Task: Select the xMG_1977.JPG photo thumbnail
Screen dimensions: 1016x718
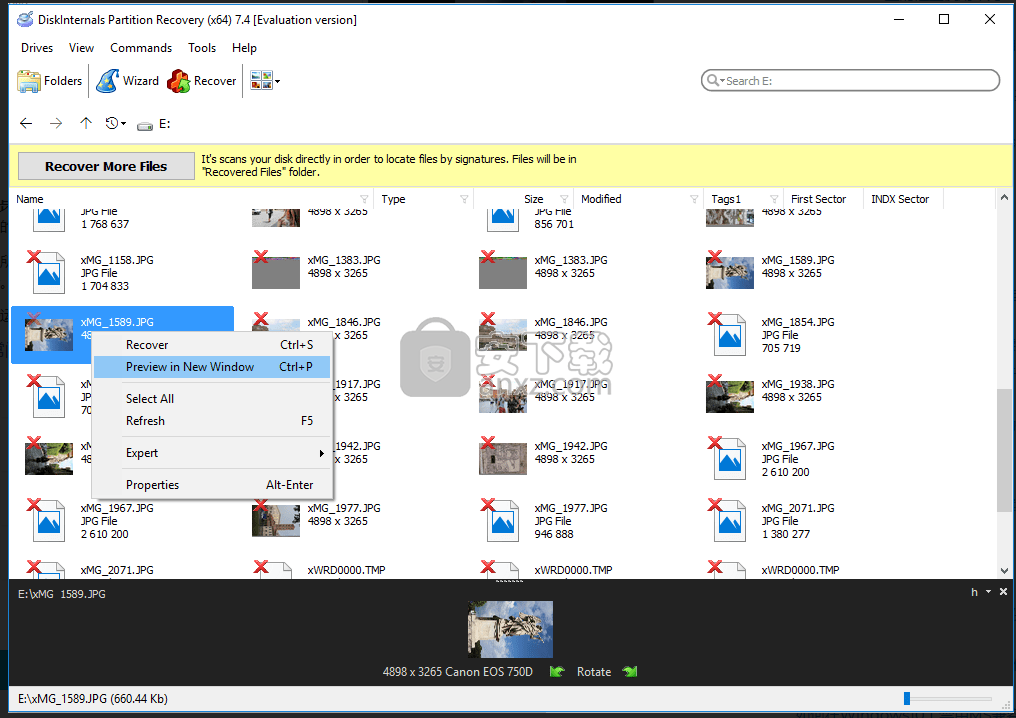Action: pos(275,521)
